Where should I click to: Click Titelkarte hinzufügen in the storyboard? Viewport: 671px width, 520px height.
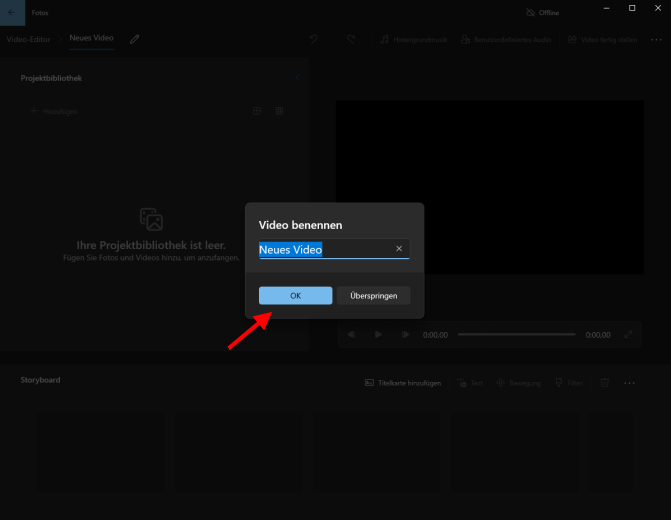tap(402, 383)
